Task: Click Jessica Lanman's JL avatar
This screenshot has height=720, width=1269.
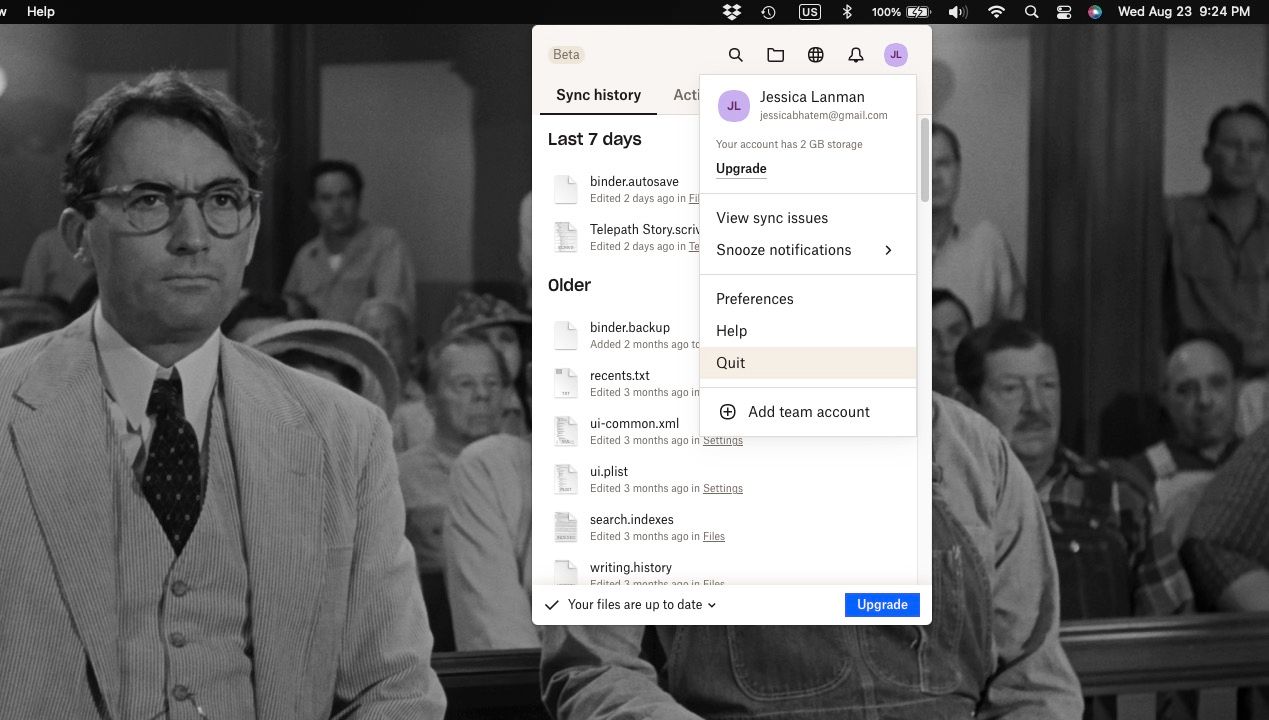Action: (x=895, y=55)
